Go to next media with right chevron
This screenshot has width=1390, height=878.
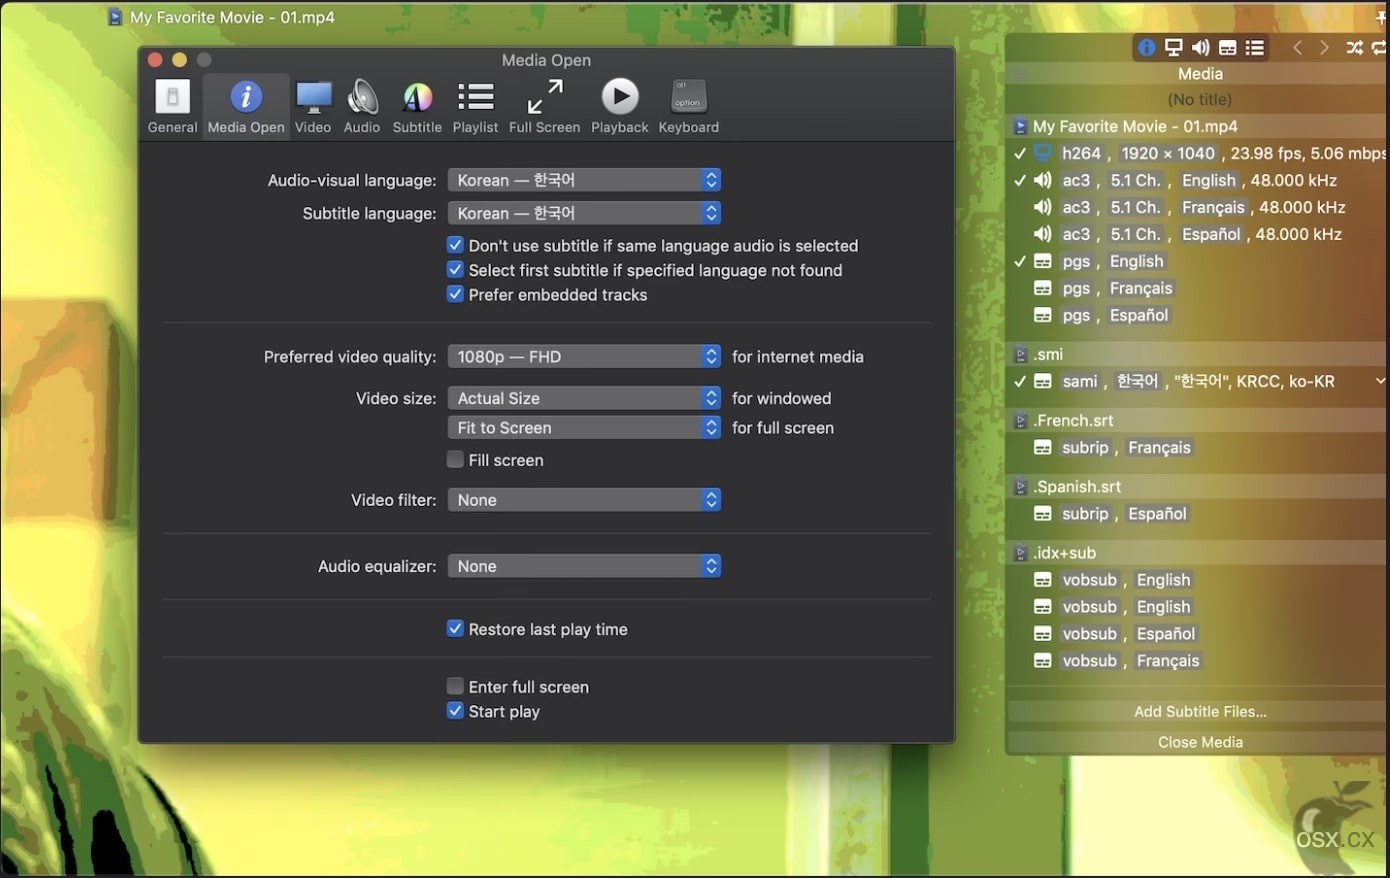click(1324, 47)
